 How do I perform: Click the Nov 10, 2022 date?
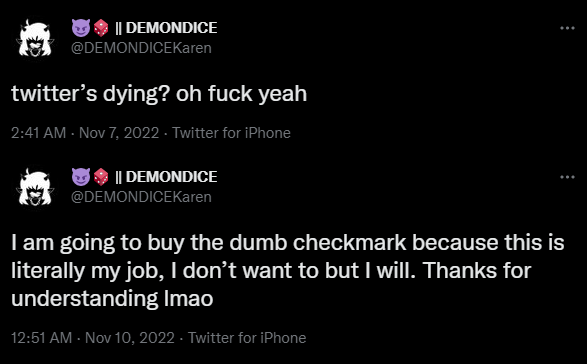pyautogui.click(x=130, y=338)
